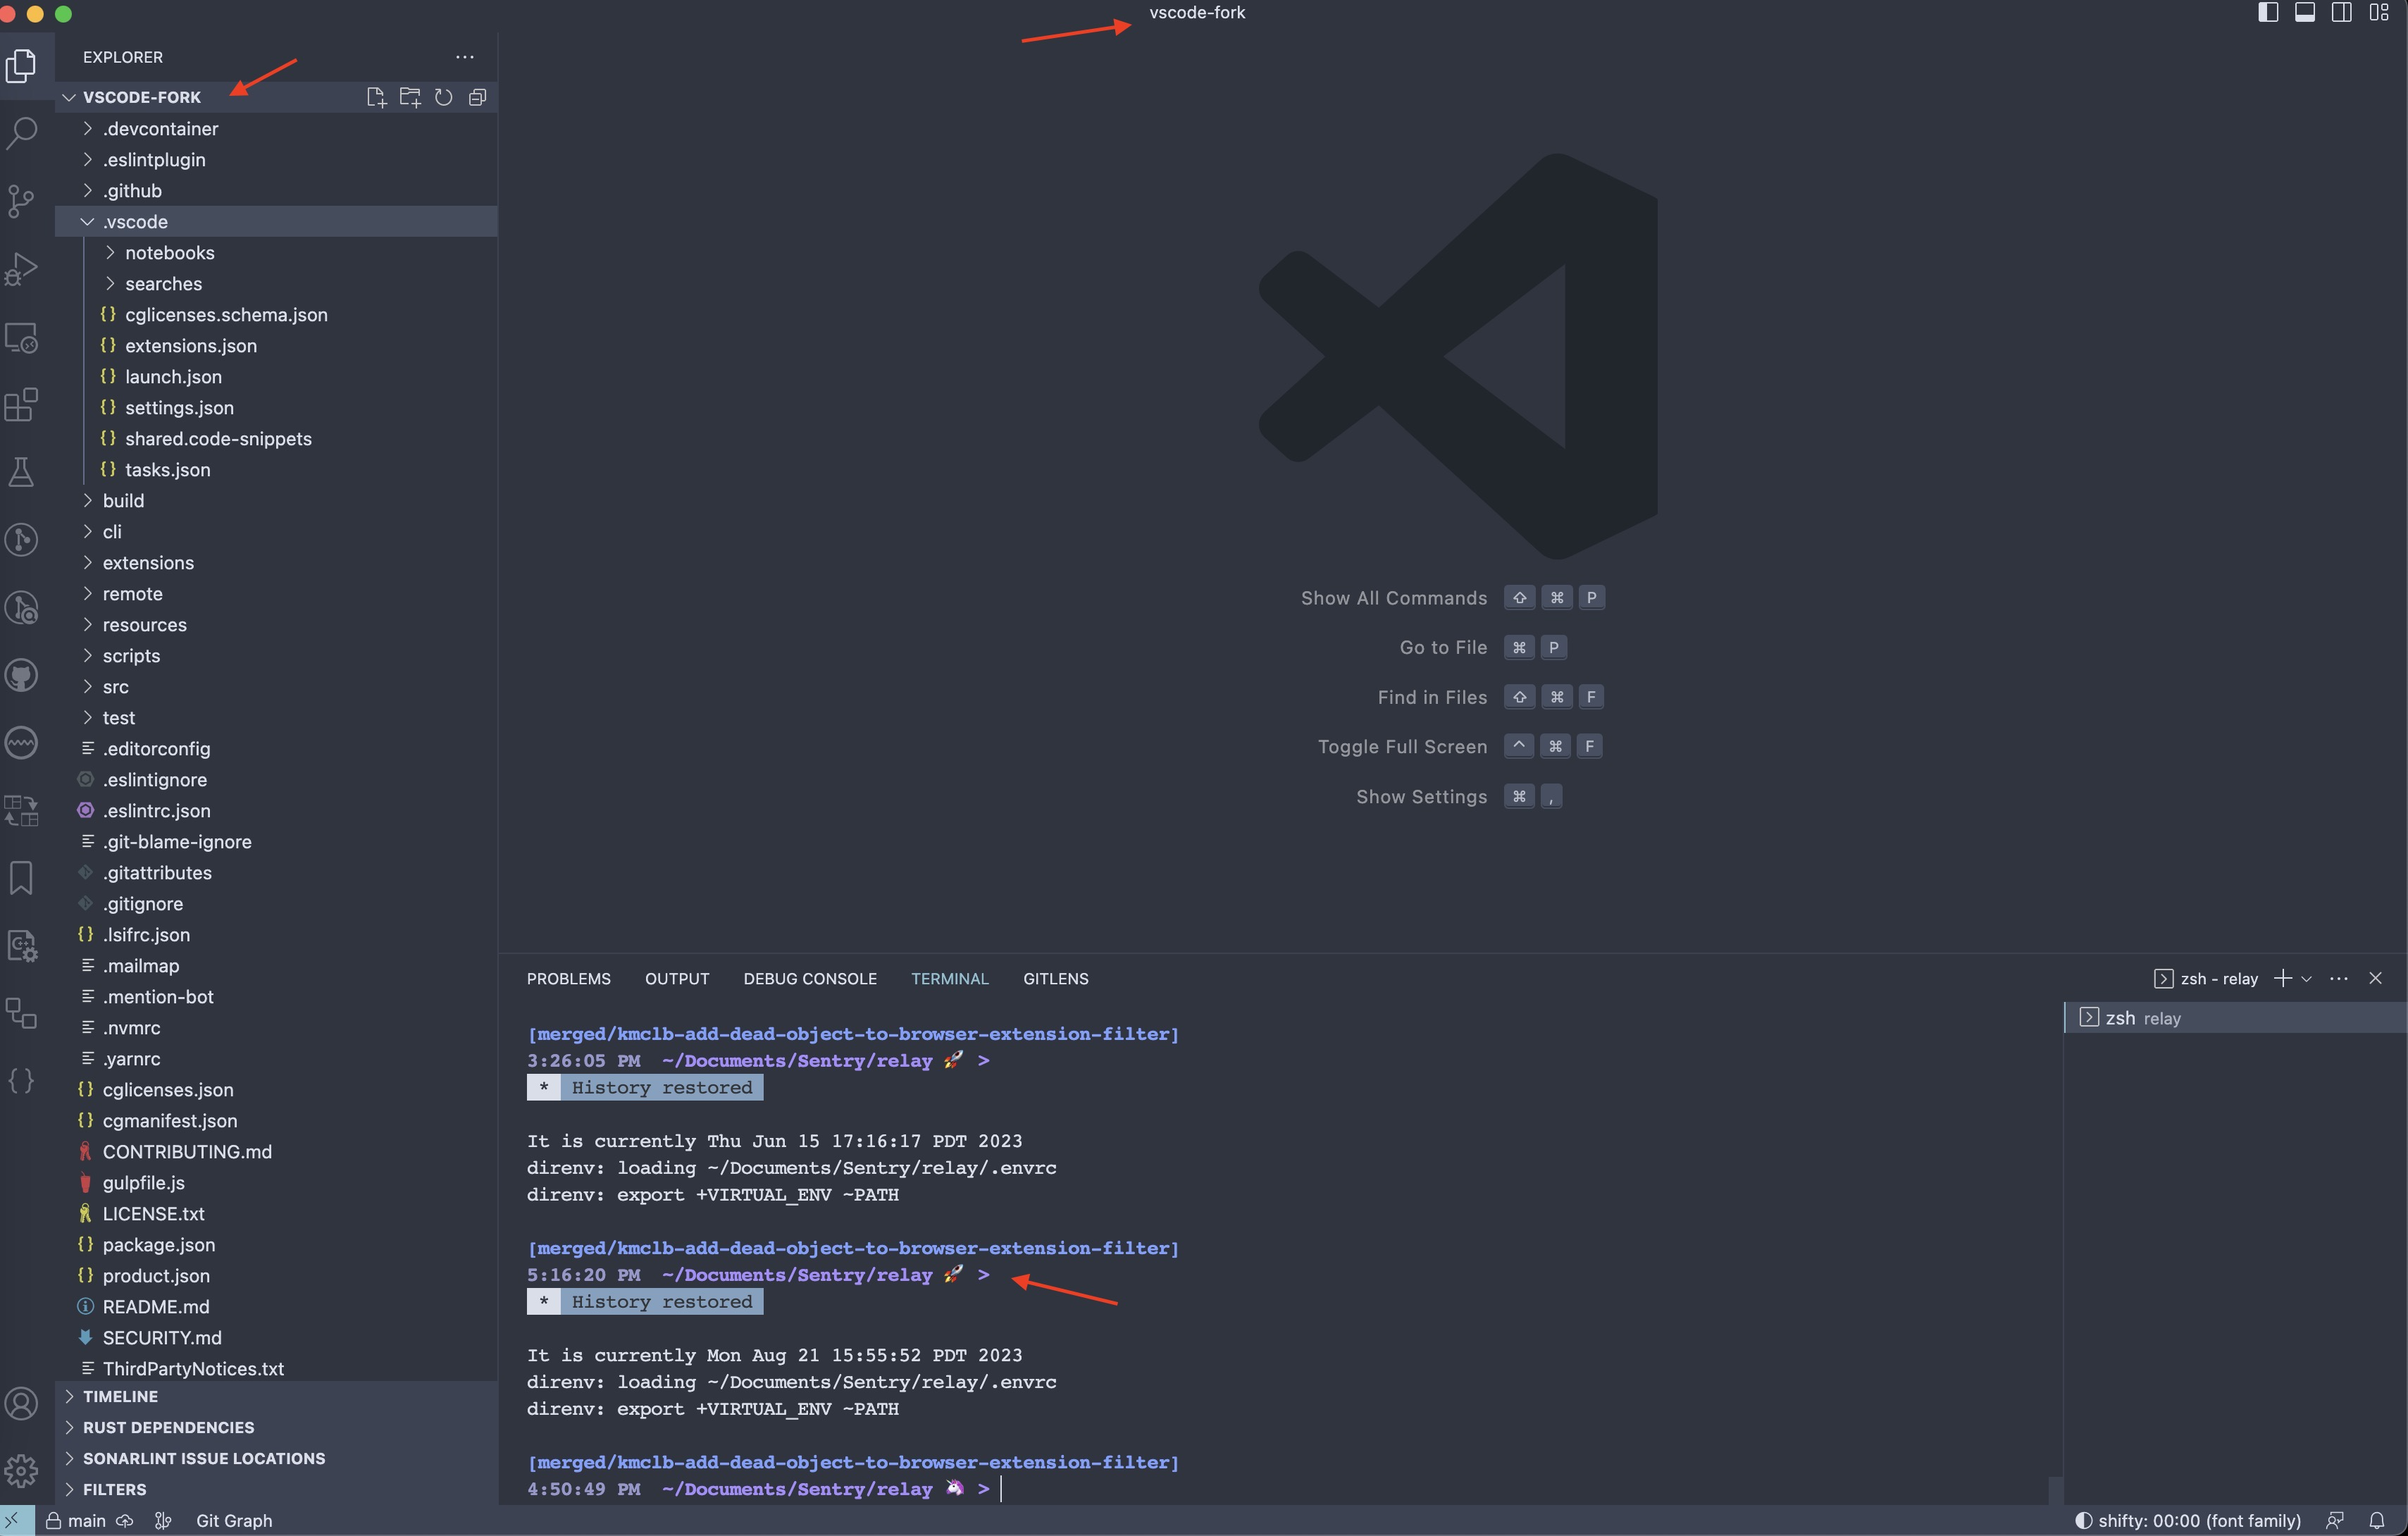This screenshot has height=1536, width=2408.
Task: Open the Search view in activity bar
Action: (22, 132)
